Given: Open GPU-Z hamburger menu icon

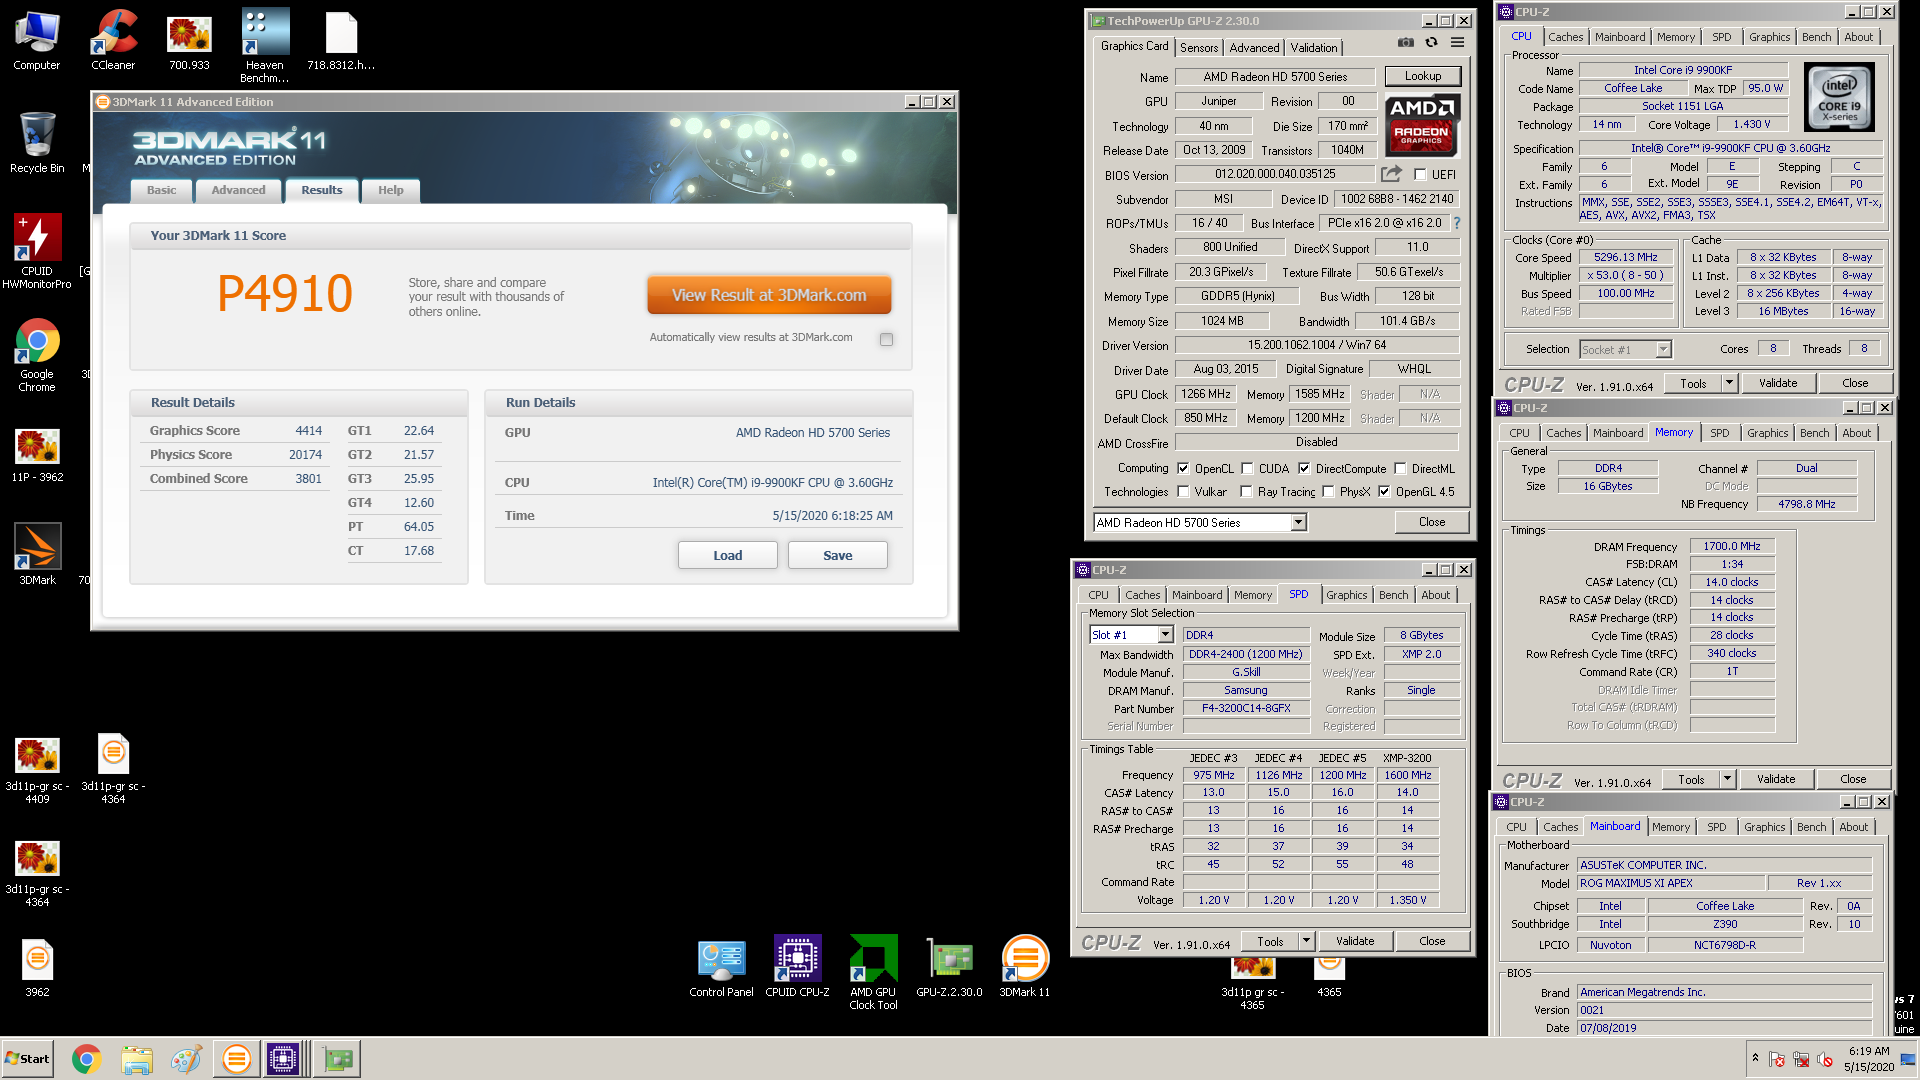Looking at the screenshot, I should point(1457,42).
